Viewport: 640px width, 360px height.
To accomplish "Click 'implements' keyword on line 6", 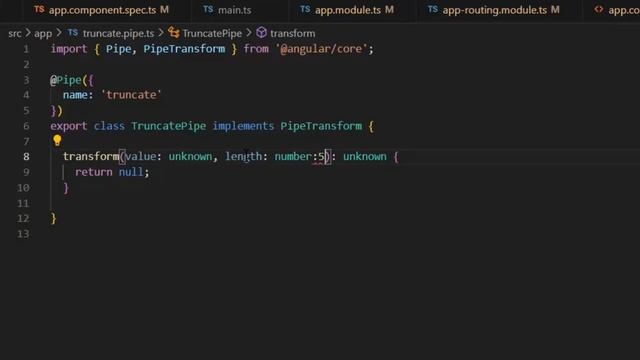I will click(x=243, y=126).
